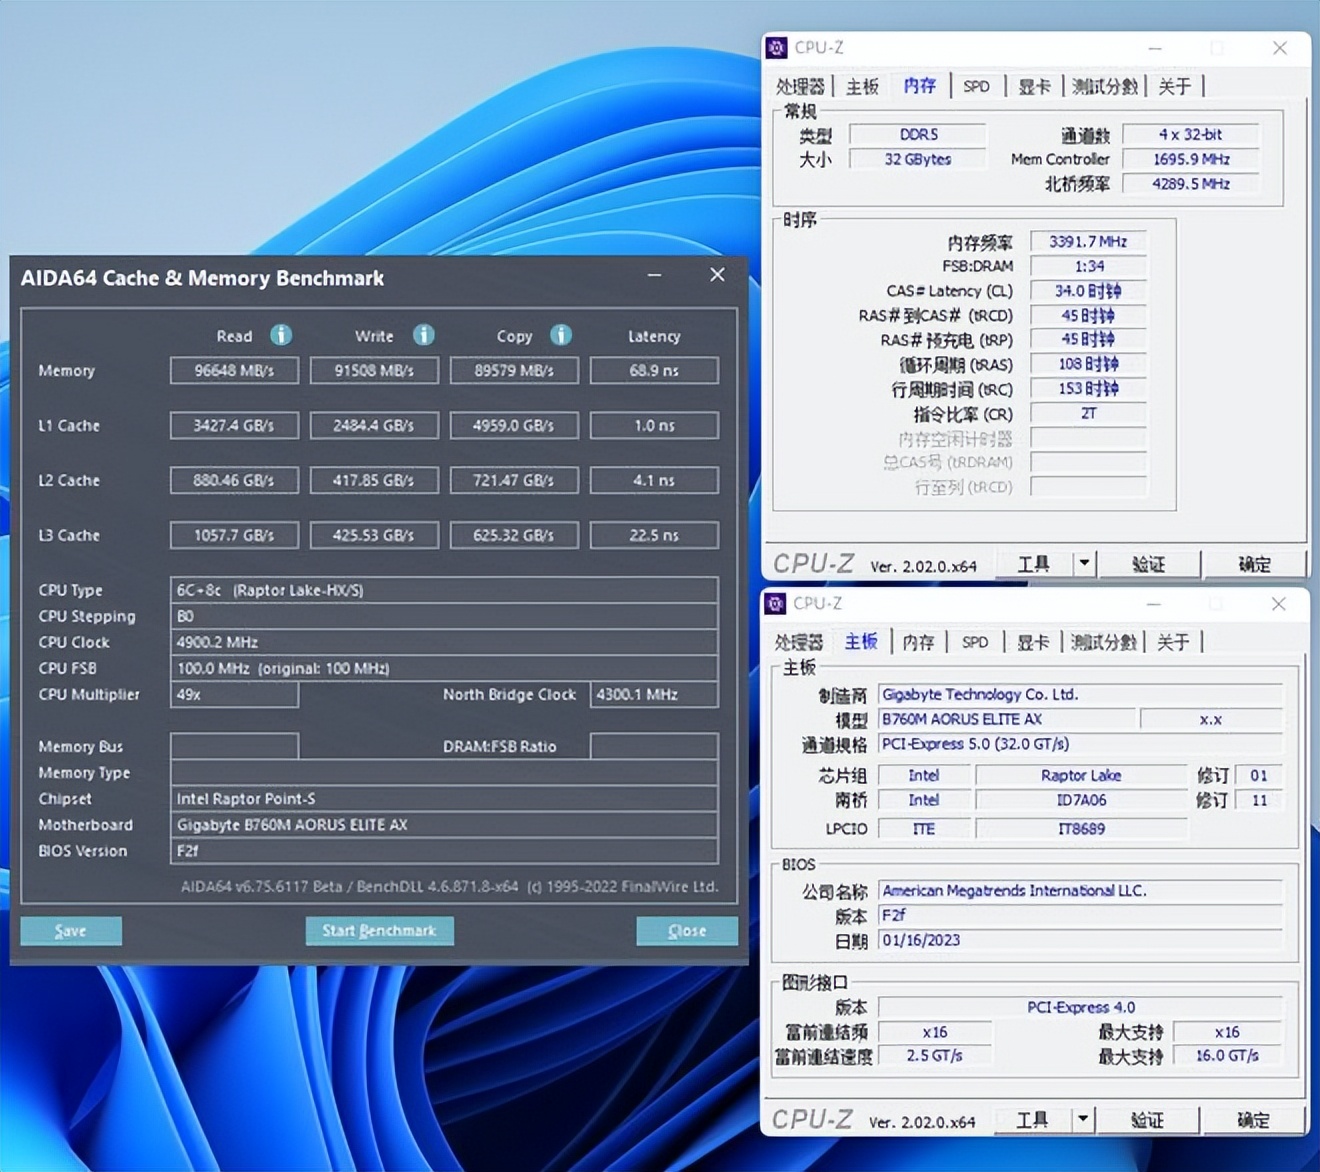Click the Save button in AIDA64
Screen dimensions: 1320x1172
70,931
